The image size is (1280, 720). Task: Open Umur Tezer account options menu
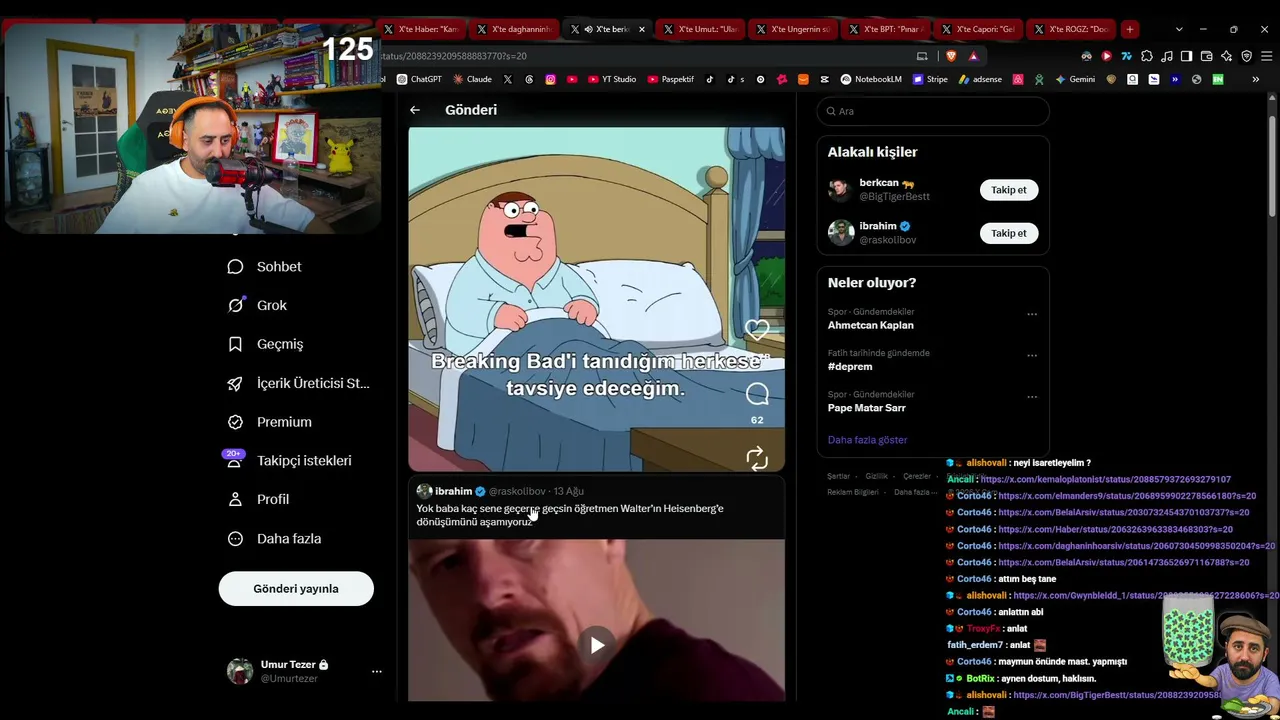[377, 671]
